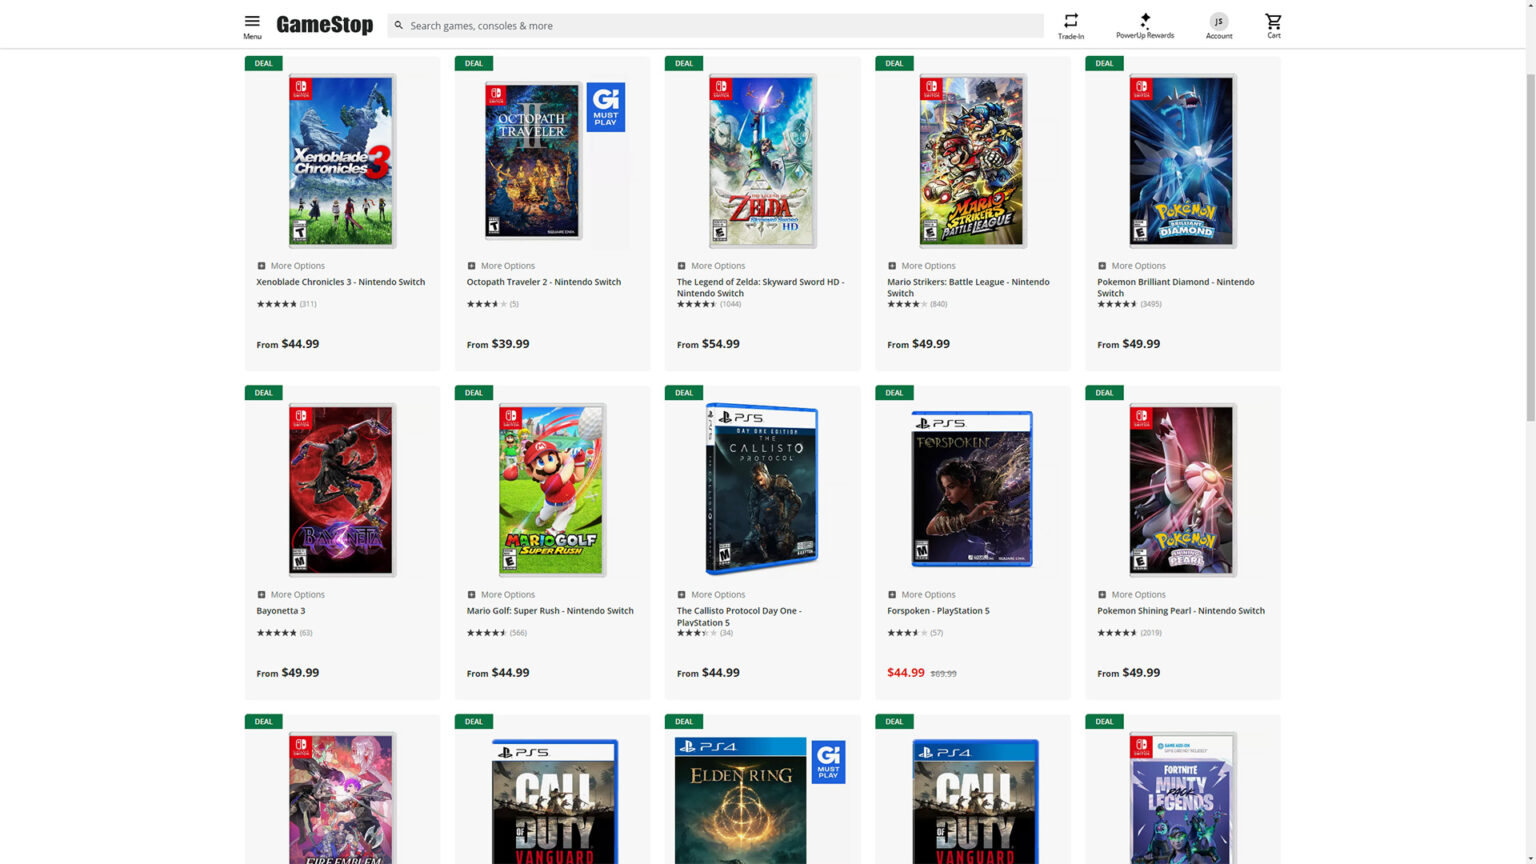
Task: Open the Account avatar icon
Action: [1218, 22]
